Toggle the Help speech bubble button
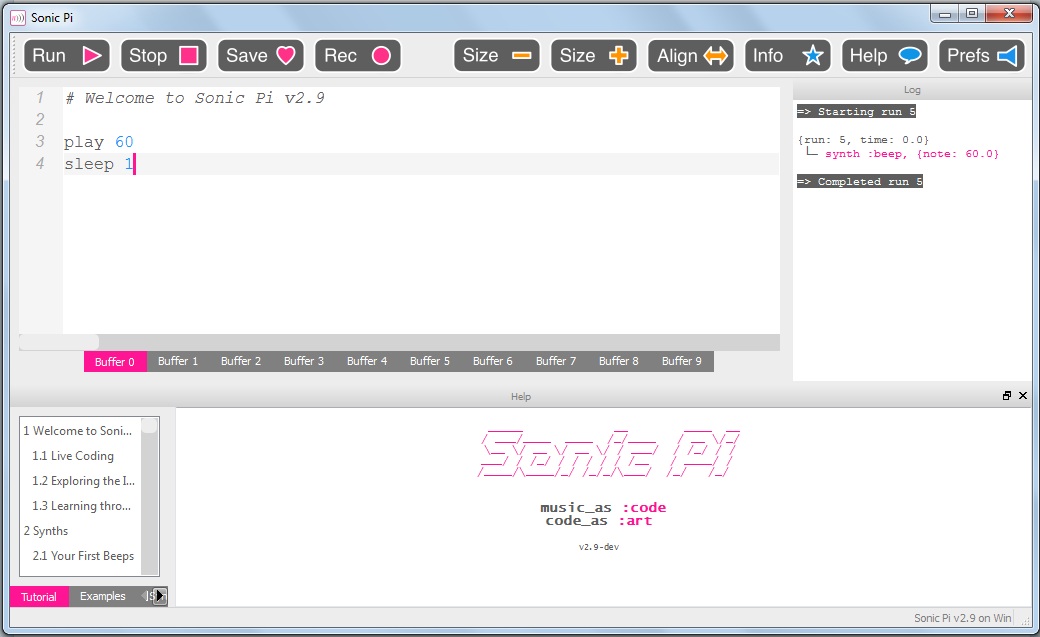The height and width of the screenshot is (637, 1040). [885, 56]
